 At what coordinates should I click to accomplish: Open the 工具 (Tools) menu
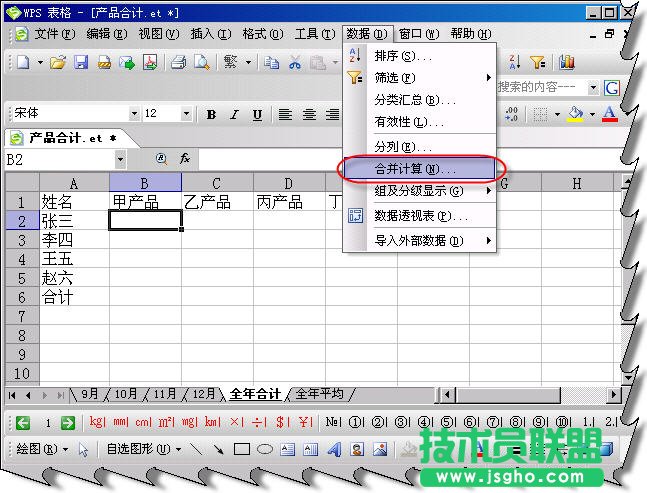tap(315, 33)
